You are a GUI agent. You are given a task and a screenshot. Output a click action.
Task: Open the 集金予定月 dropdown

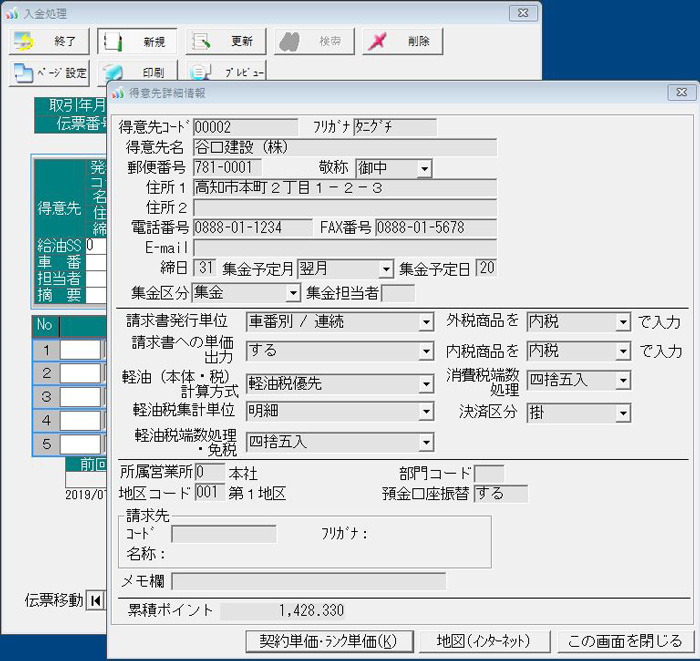pyautogui.click(x=386, y=268)
